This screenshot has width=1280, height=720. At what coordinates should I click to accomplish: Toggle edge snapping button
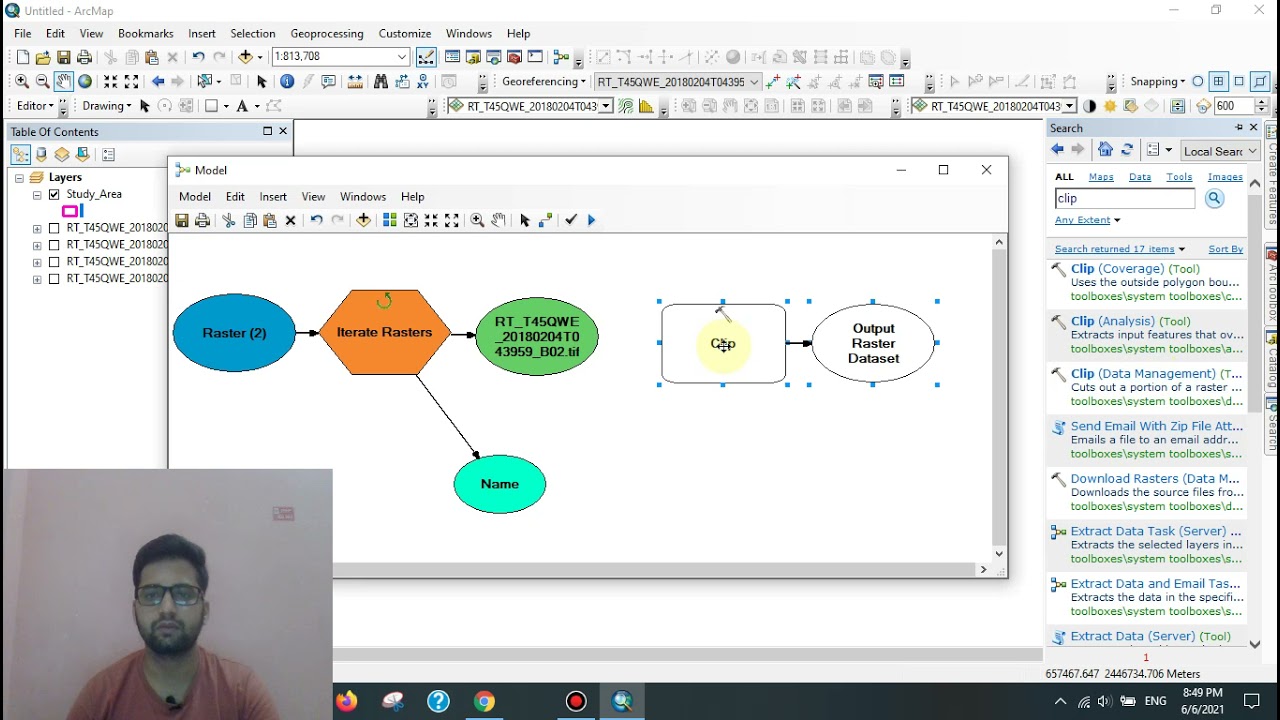coord(1260,81)
